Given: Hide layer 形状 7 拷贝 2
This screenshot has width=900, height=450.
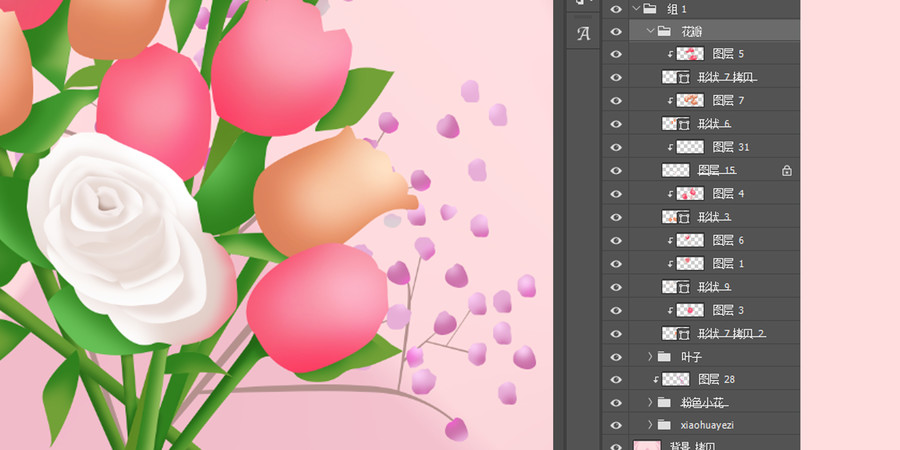Looking at the screenshot, I should (x=616, y=333).
